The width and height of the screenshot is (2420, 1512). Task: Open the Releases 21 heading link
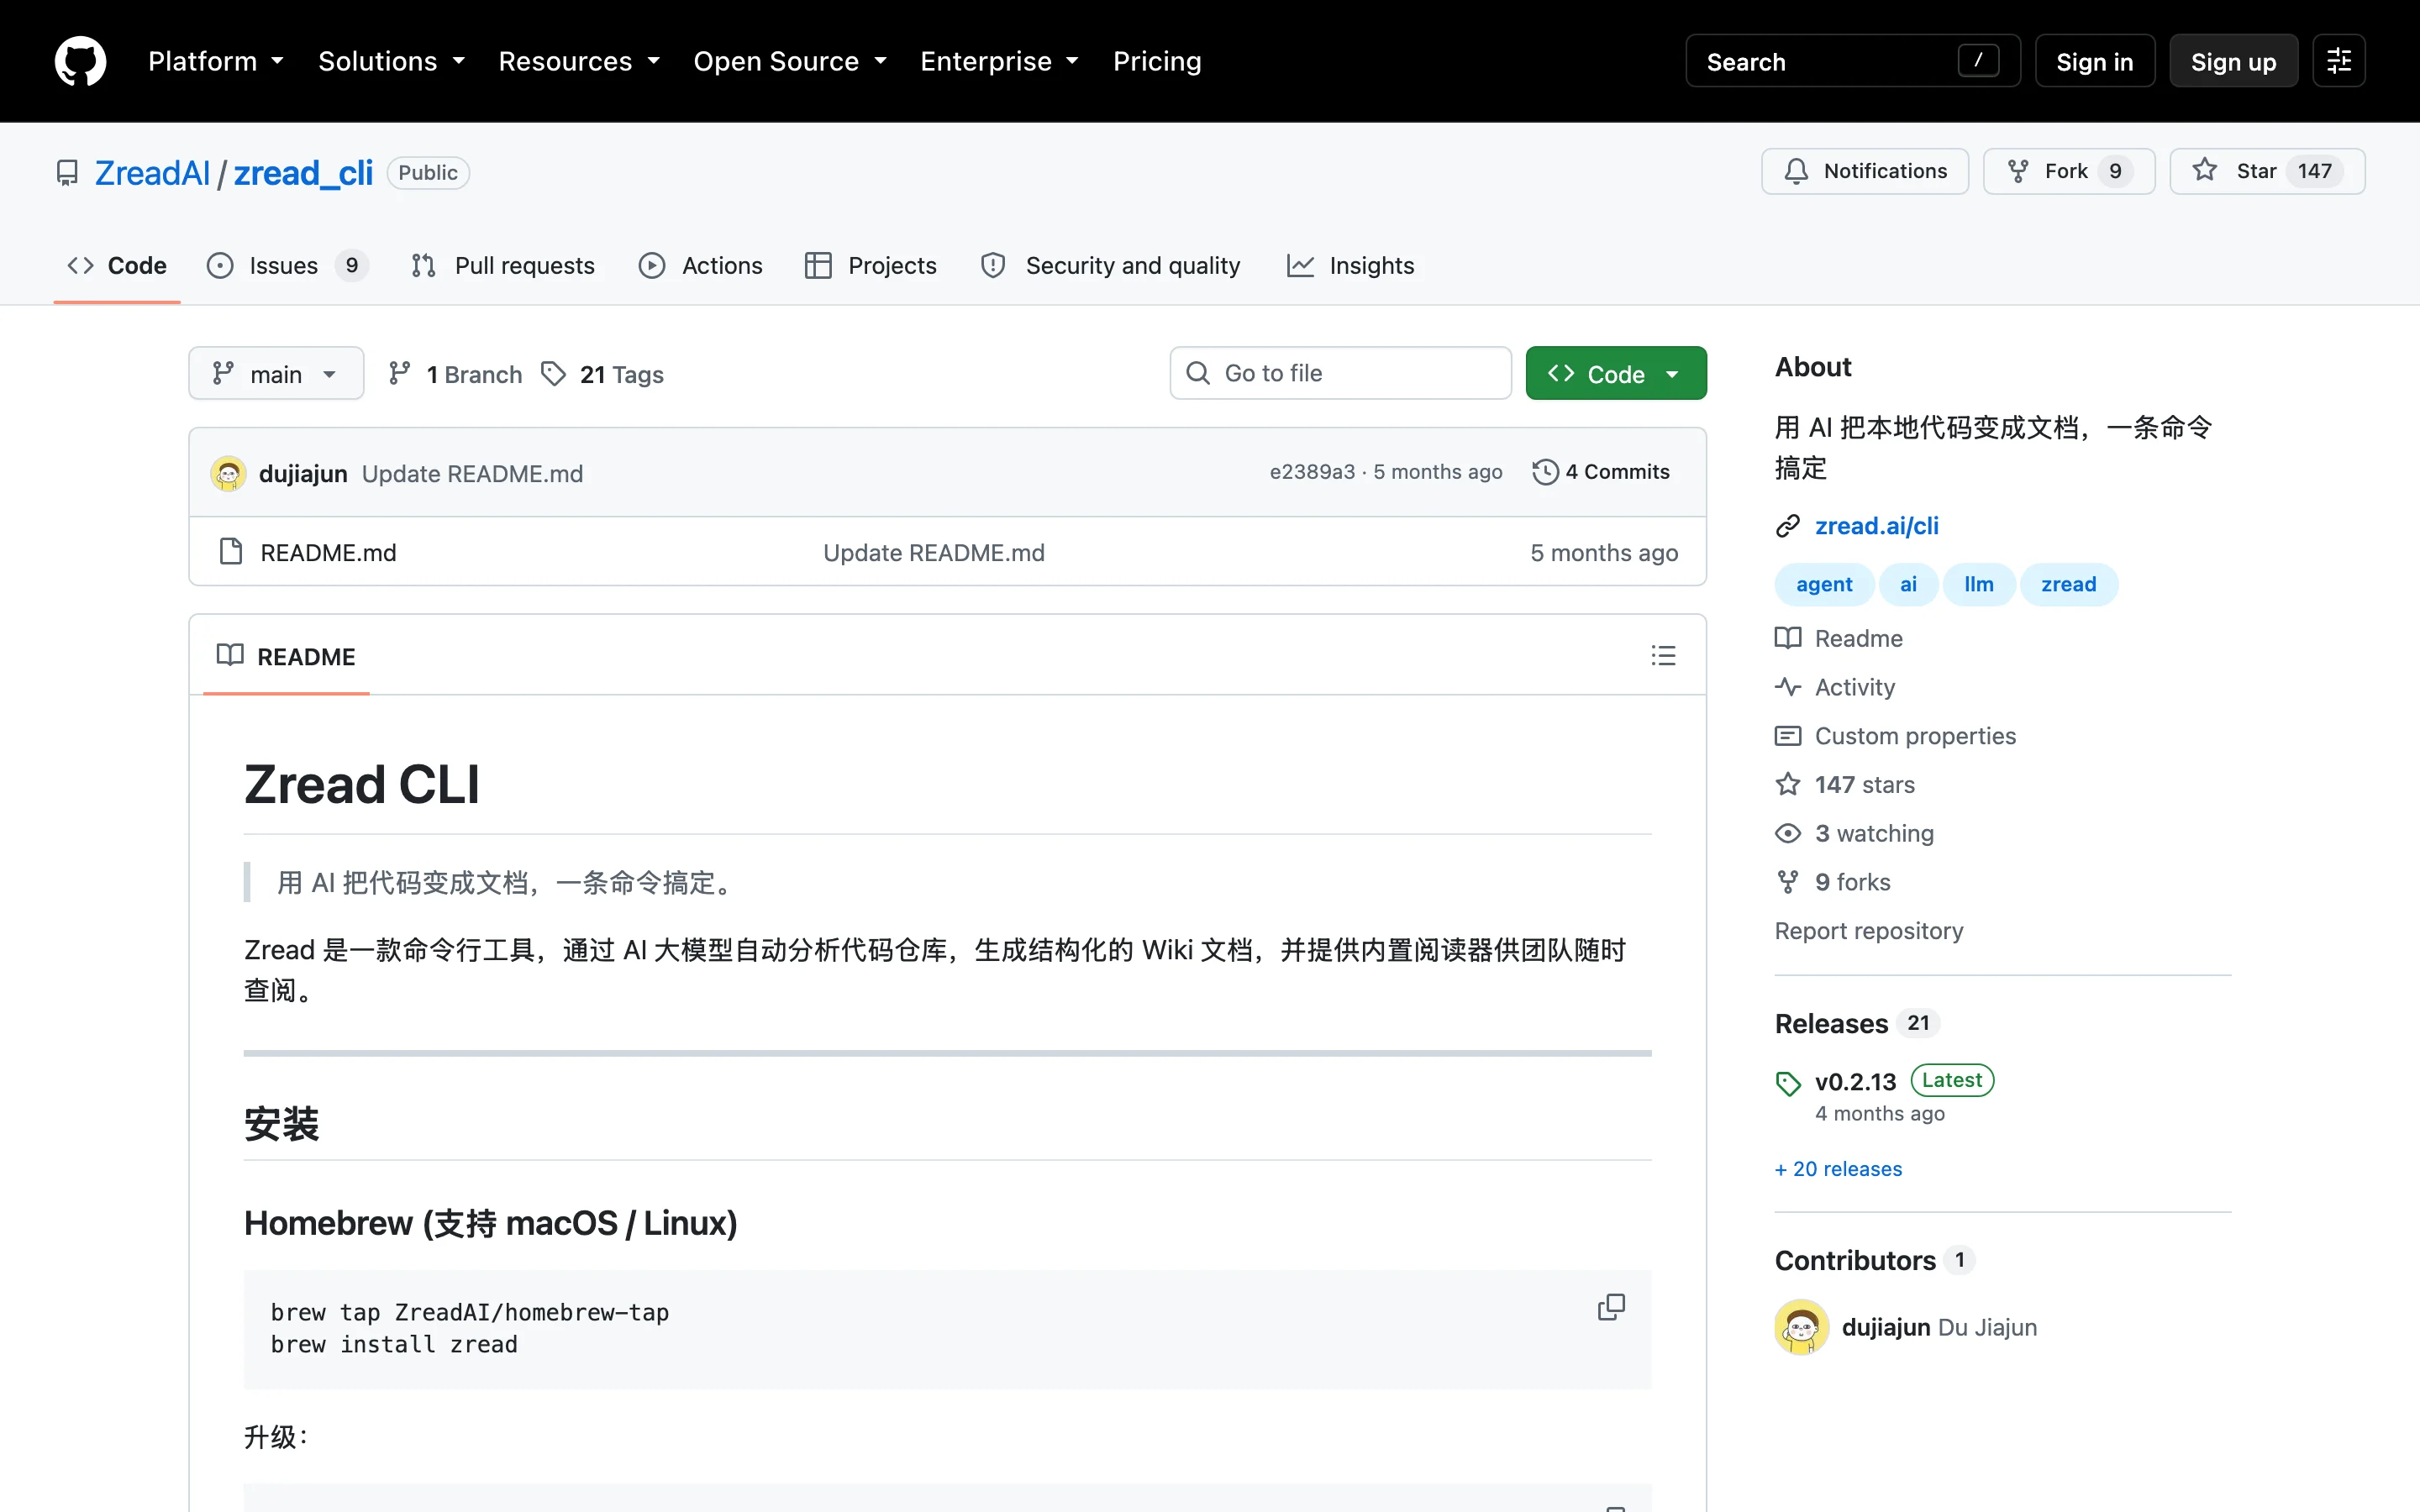click(1857, 1024)
